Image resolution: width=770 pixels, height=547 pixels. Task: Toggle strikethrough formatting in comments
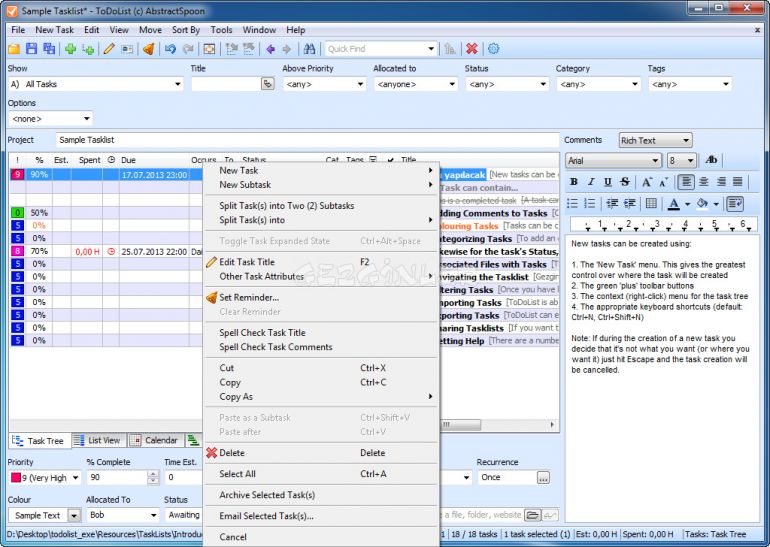pyautogui.click(x=625, y=182)
